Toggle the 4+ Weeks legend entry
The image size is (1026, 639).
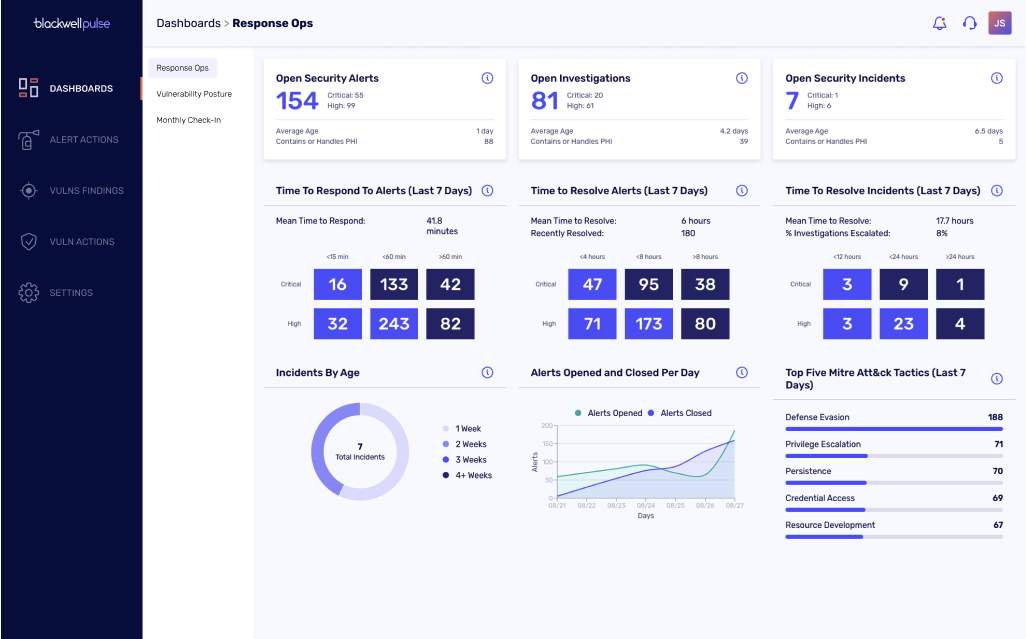tap(467, 475)
